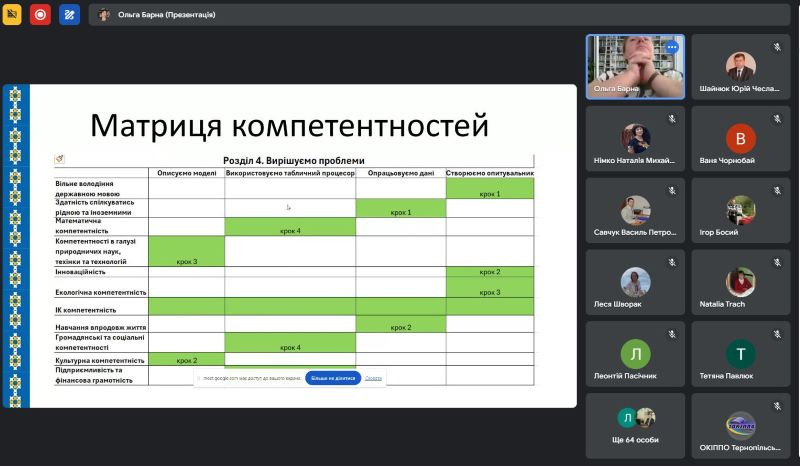This screenshot has height=466, width=800.
Task: Click Німко Наталія's profile avatar
Action: click(x=635, y=138)
